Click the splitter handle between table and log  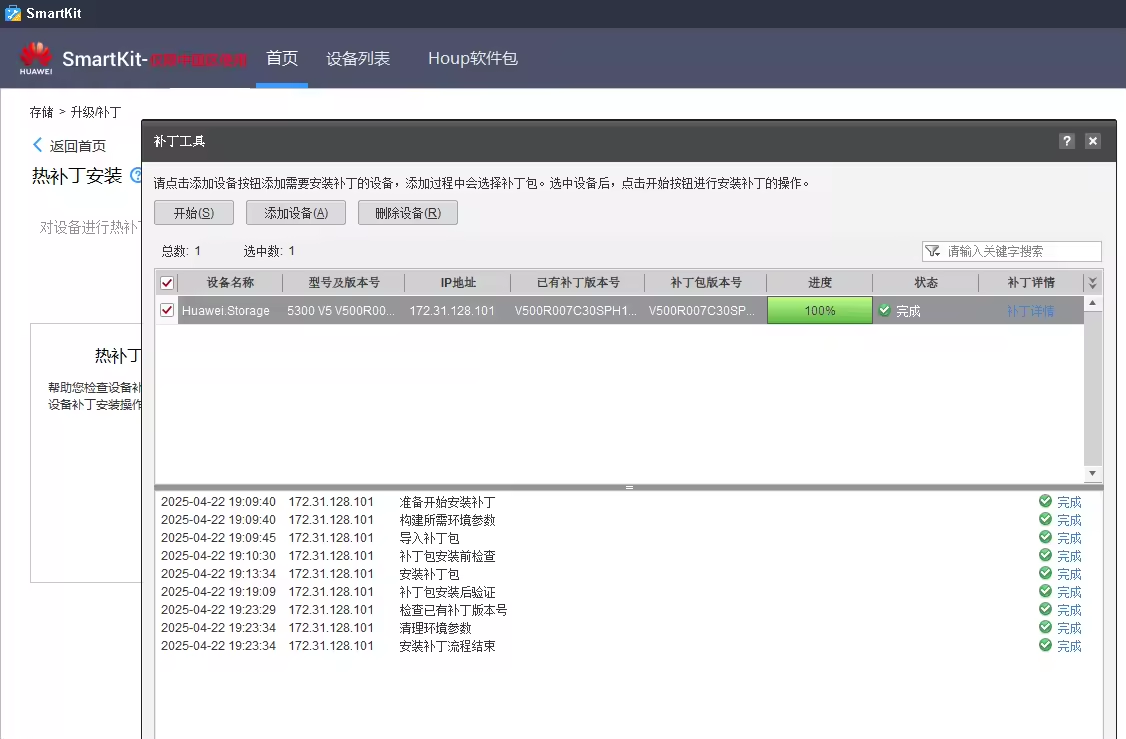coord(629,487)
